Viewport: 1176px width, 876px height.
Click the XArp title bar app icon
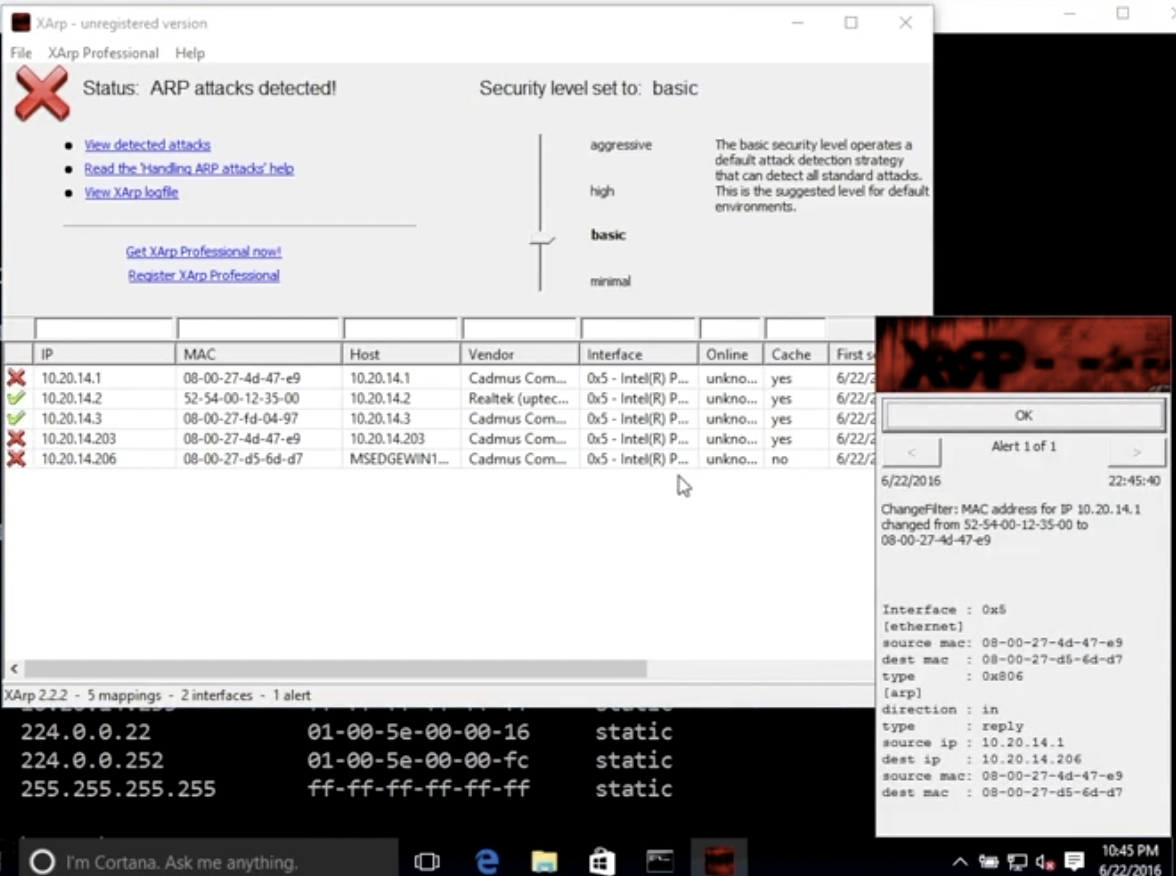click(21, 23)
